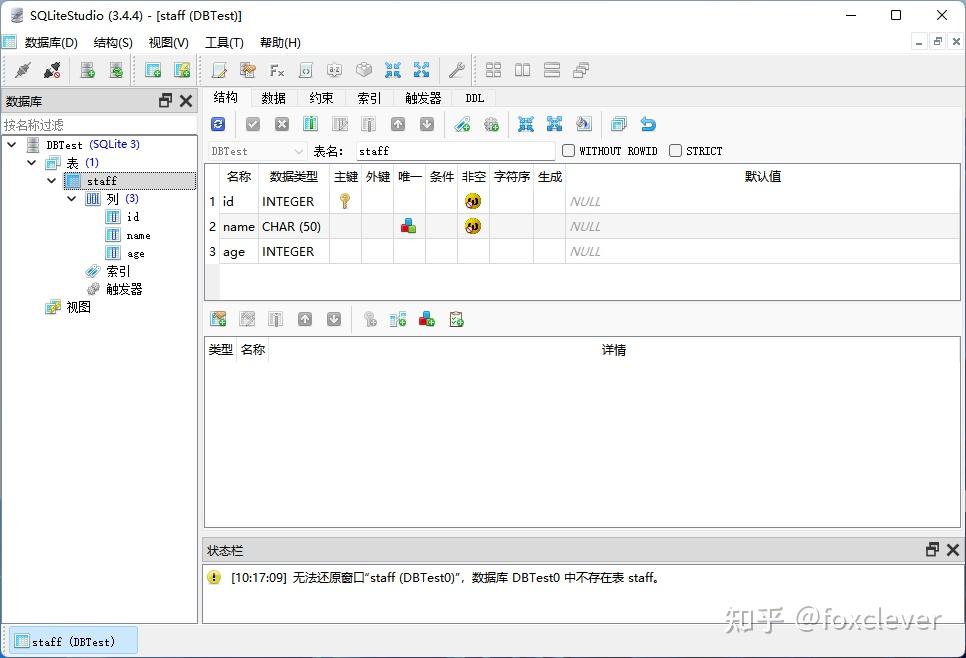966x658 pixels.
Task: Enable the WITHOUT ROWID checkbox
Action: [568, 150]
